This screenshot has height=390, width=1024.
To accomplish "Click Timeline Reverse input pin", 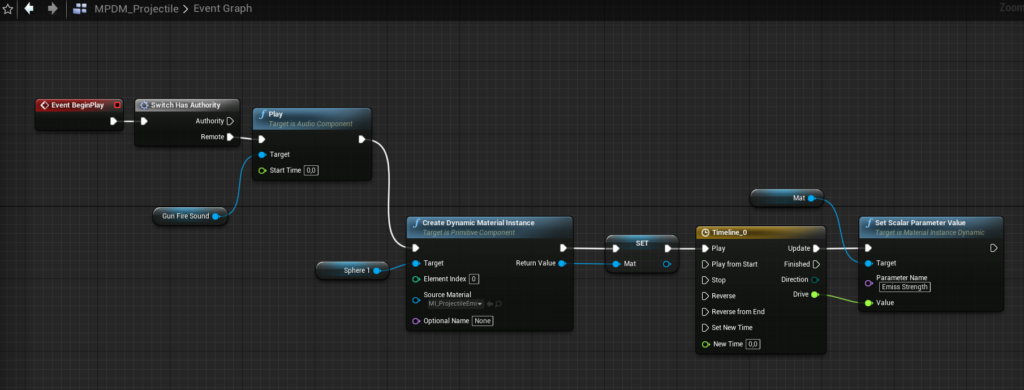I will pyautogui.click(x=705, y=296).
